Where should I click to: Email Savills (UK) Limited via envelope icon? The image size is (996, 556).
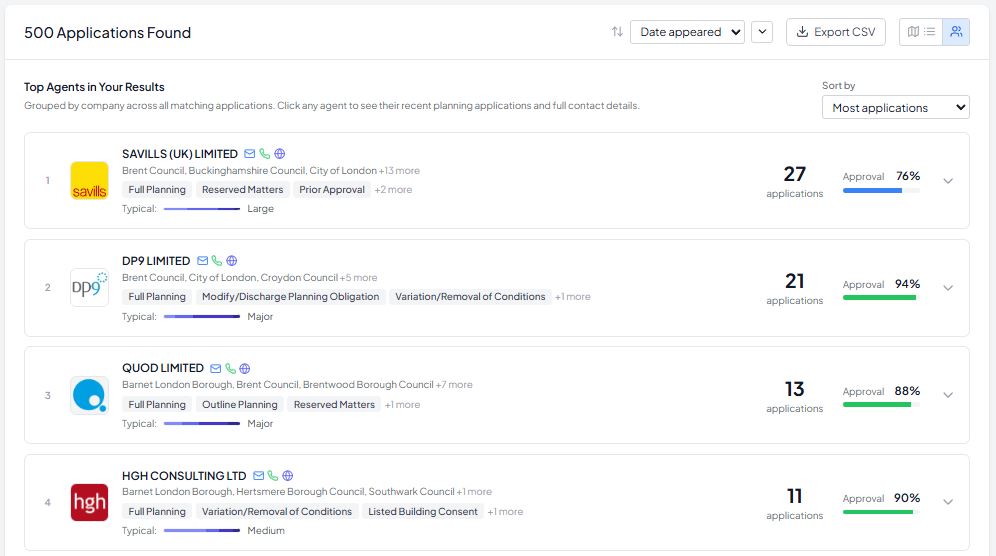(x=250, y=154)
